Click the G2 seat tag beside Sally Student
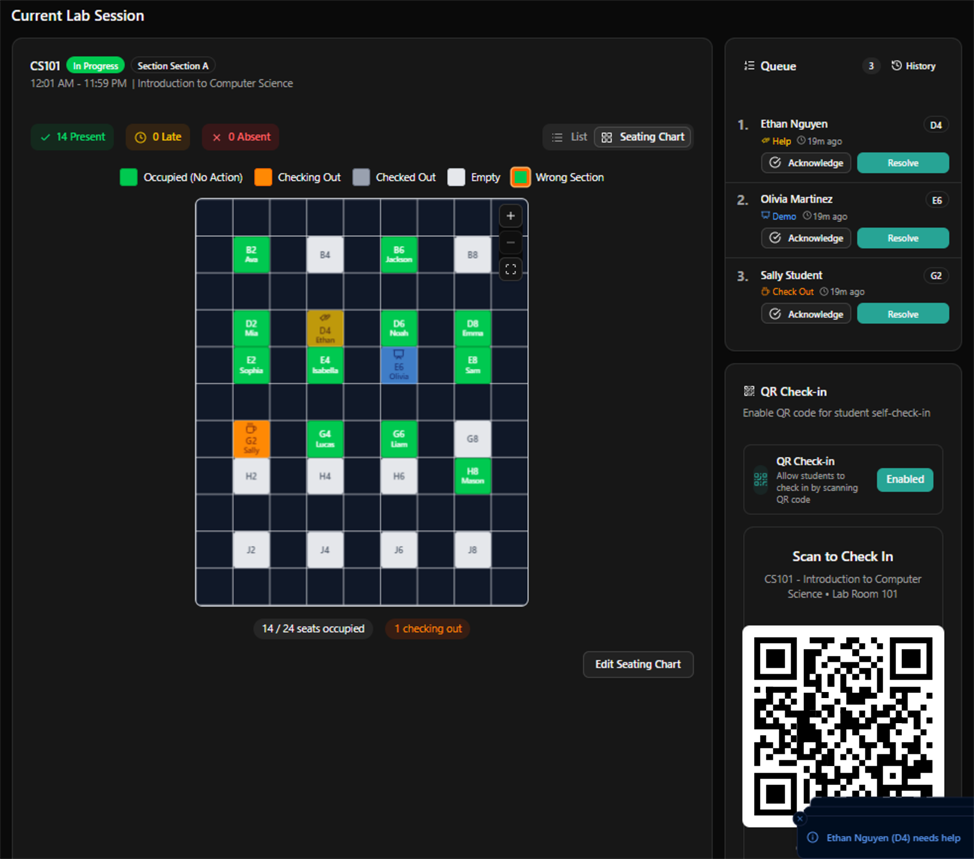Screen dimensions: 974x859 click(936, 276)
